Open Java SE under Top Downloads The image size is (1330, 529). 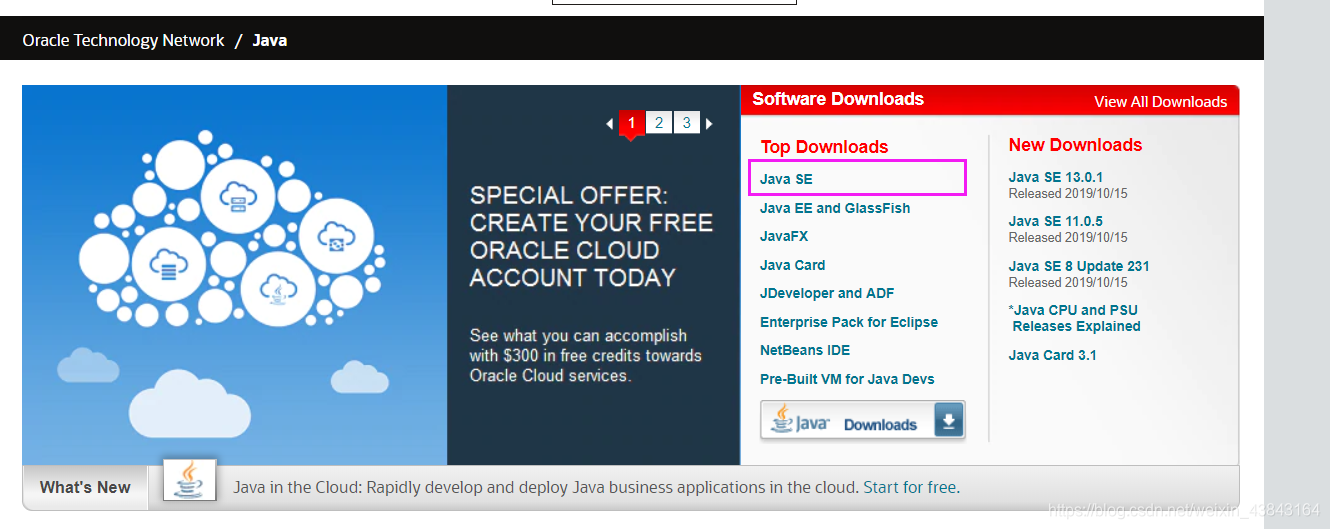786,179
